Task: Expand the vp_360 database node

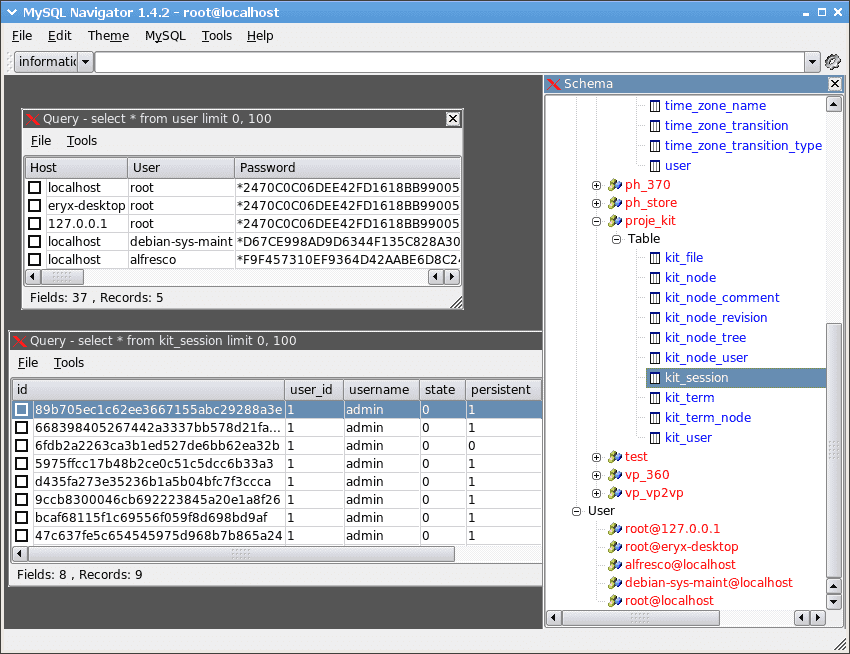Action: (x=596, y=476)
